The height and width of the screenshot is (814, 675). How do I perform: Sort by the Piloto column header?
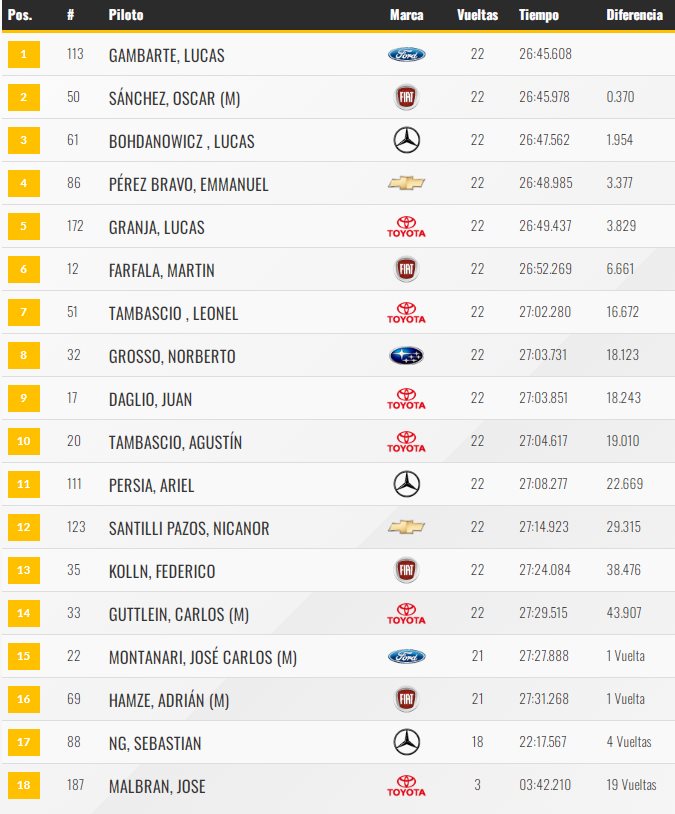pos(126,15)
